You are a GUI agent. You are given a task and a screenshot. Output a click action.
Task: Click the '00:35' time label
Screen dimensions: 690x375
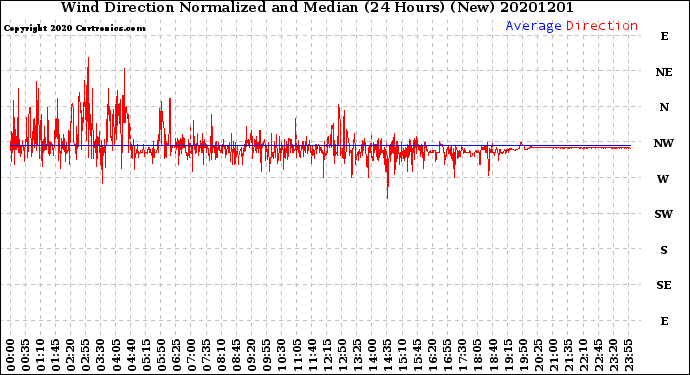[x=26, y=355]
